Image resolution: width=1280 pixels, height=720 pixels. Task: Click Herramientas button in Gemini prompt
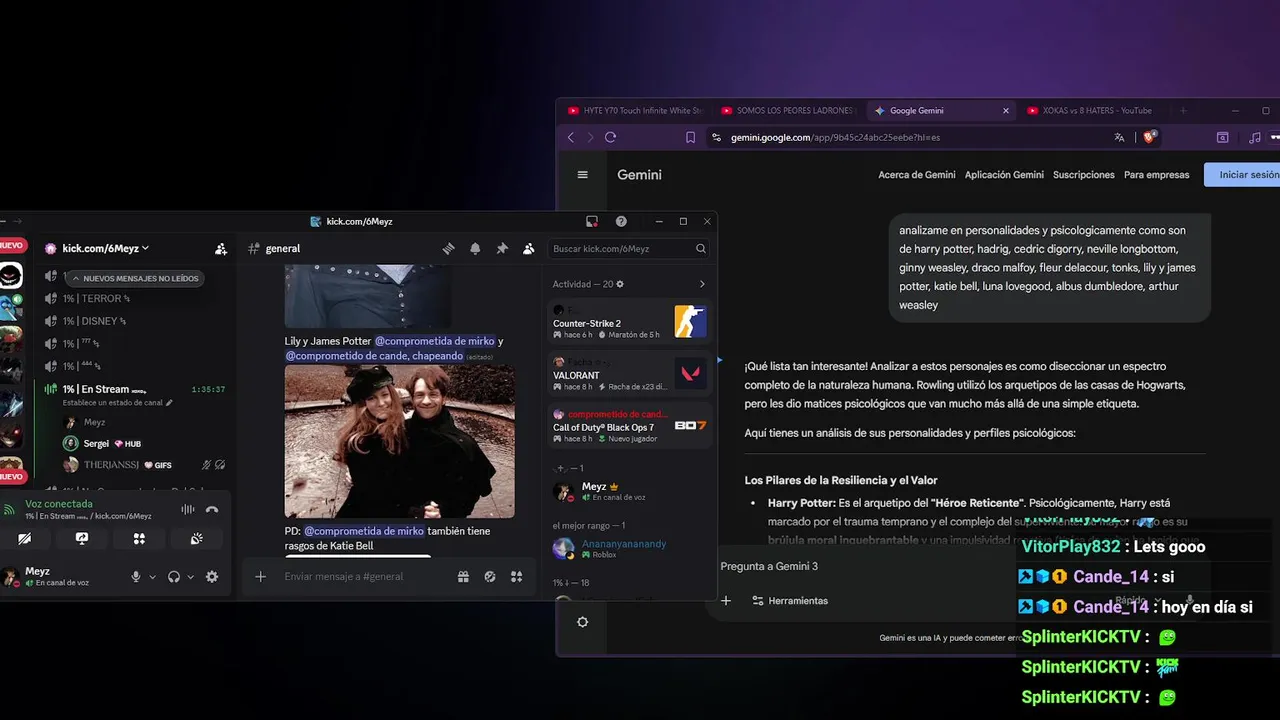coord(790,601)
